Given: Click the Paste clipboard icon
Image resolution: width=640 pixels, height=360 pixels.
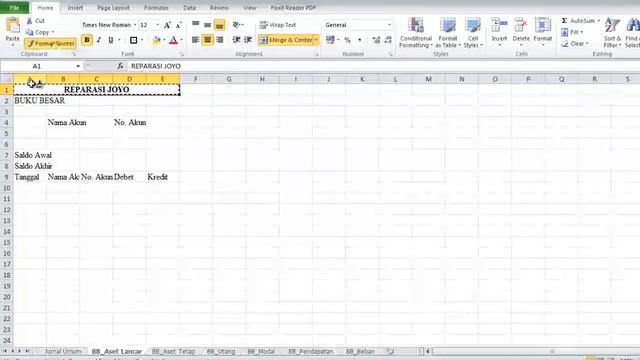Looking at the screenshot, I should tap(13, 25).
